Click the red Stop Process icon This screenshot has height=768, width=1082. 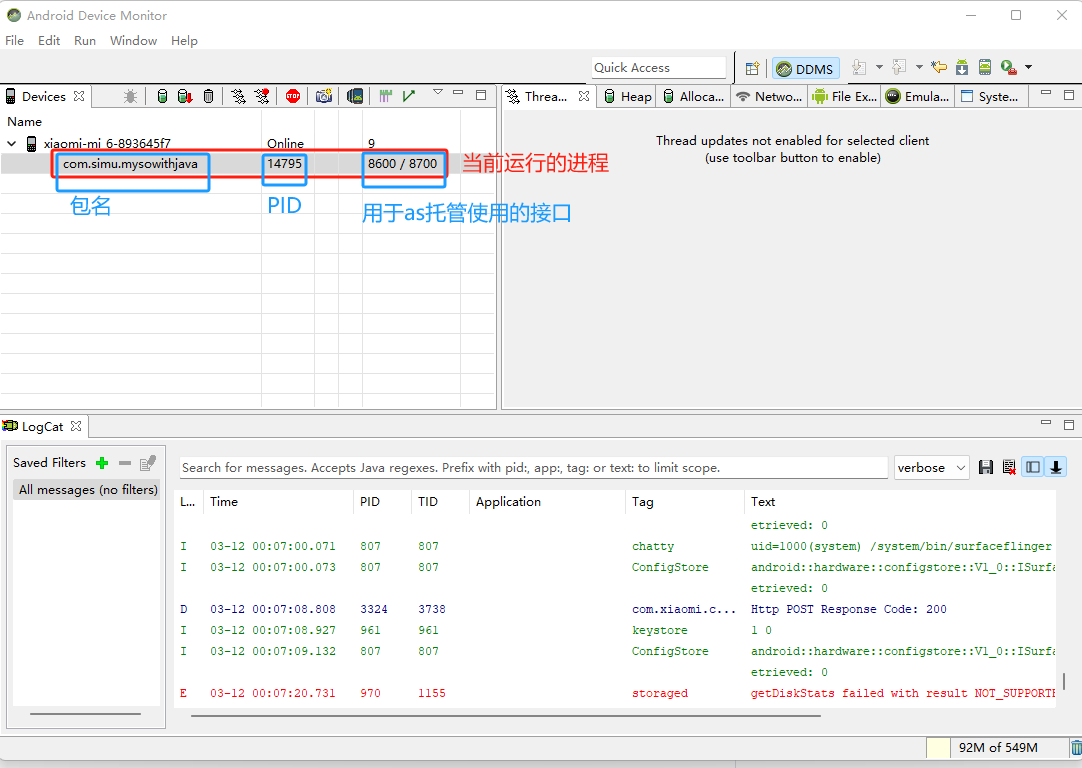pyautogui.click(x=293, y=97)
